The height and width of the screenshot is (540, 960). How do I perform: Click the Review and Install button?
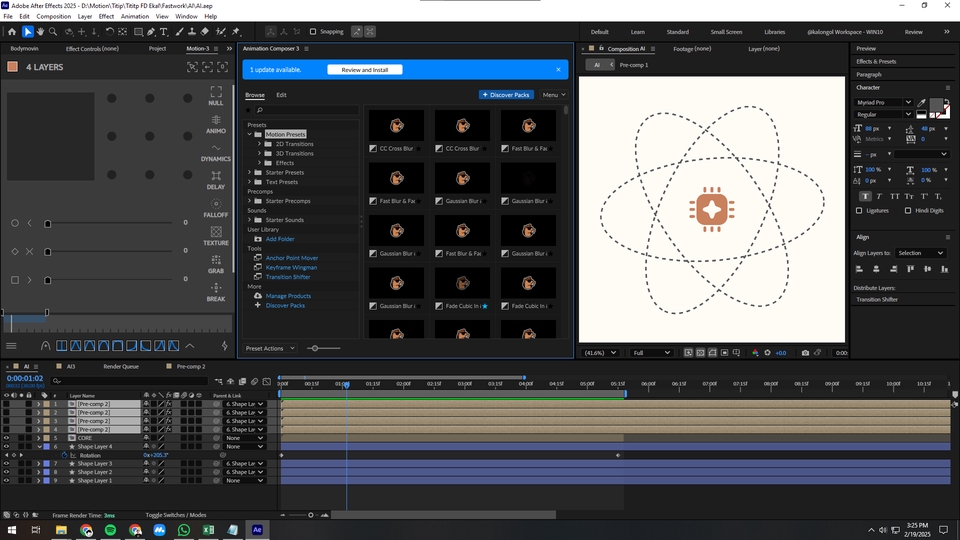364,70
